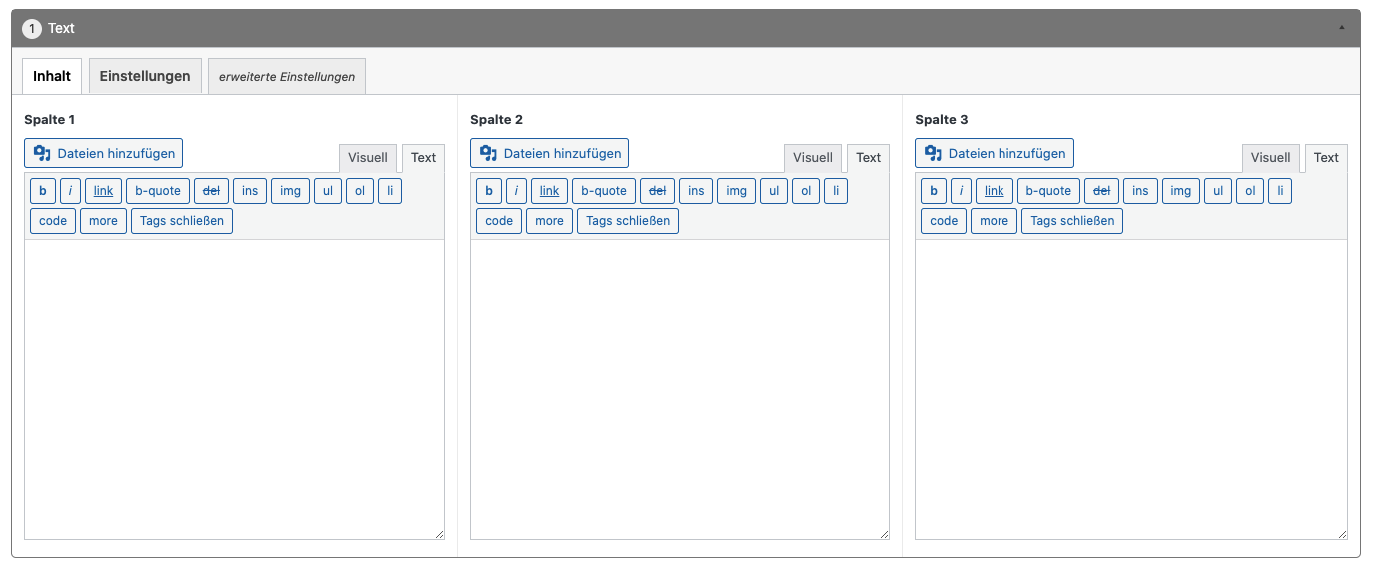This screenshot has width=1373, height=566.
Task: Insert code tag in Spalte 2
Action: [x=499, y=221]
